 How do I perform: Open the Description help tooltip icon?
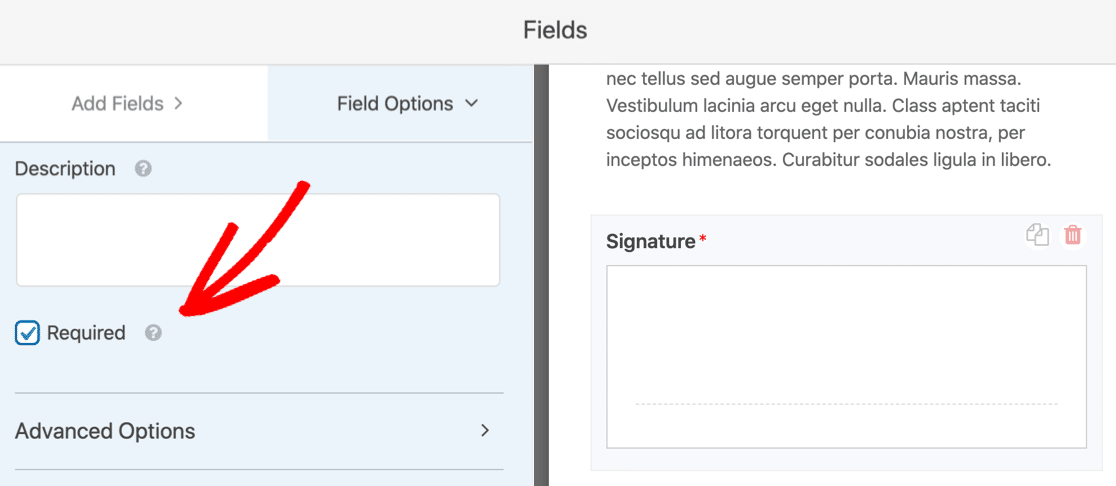pos(143,169)
